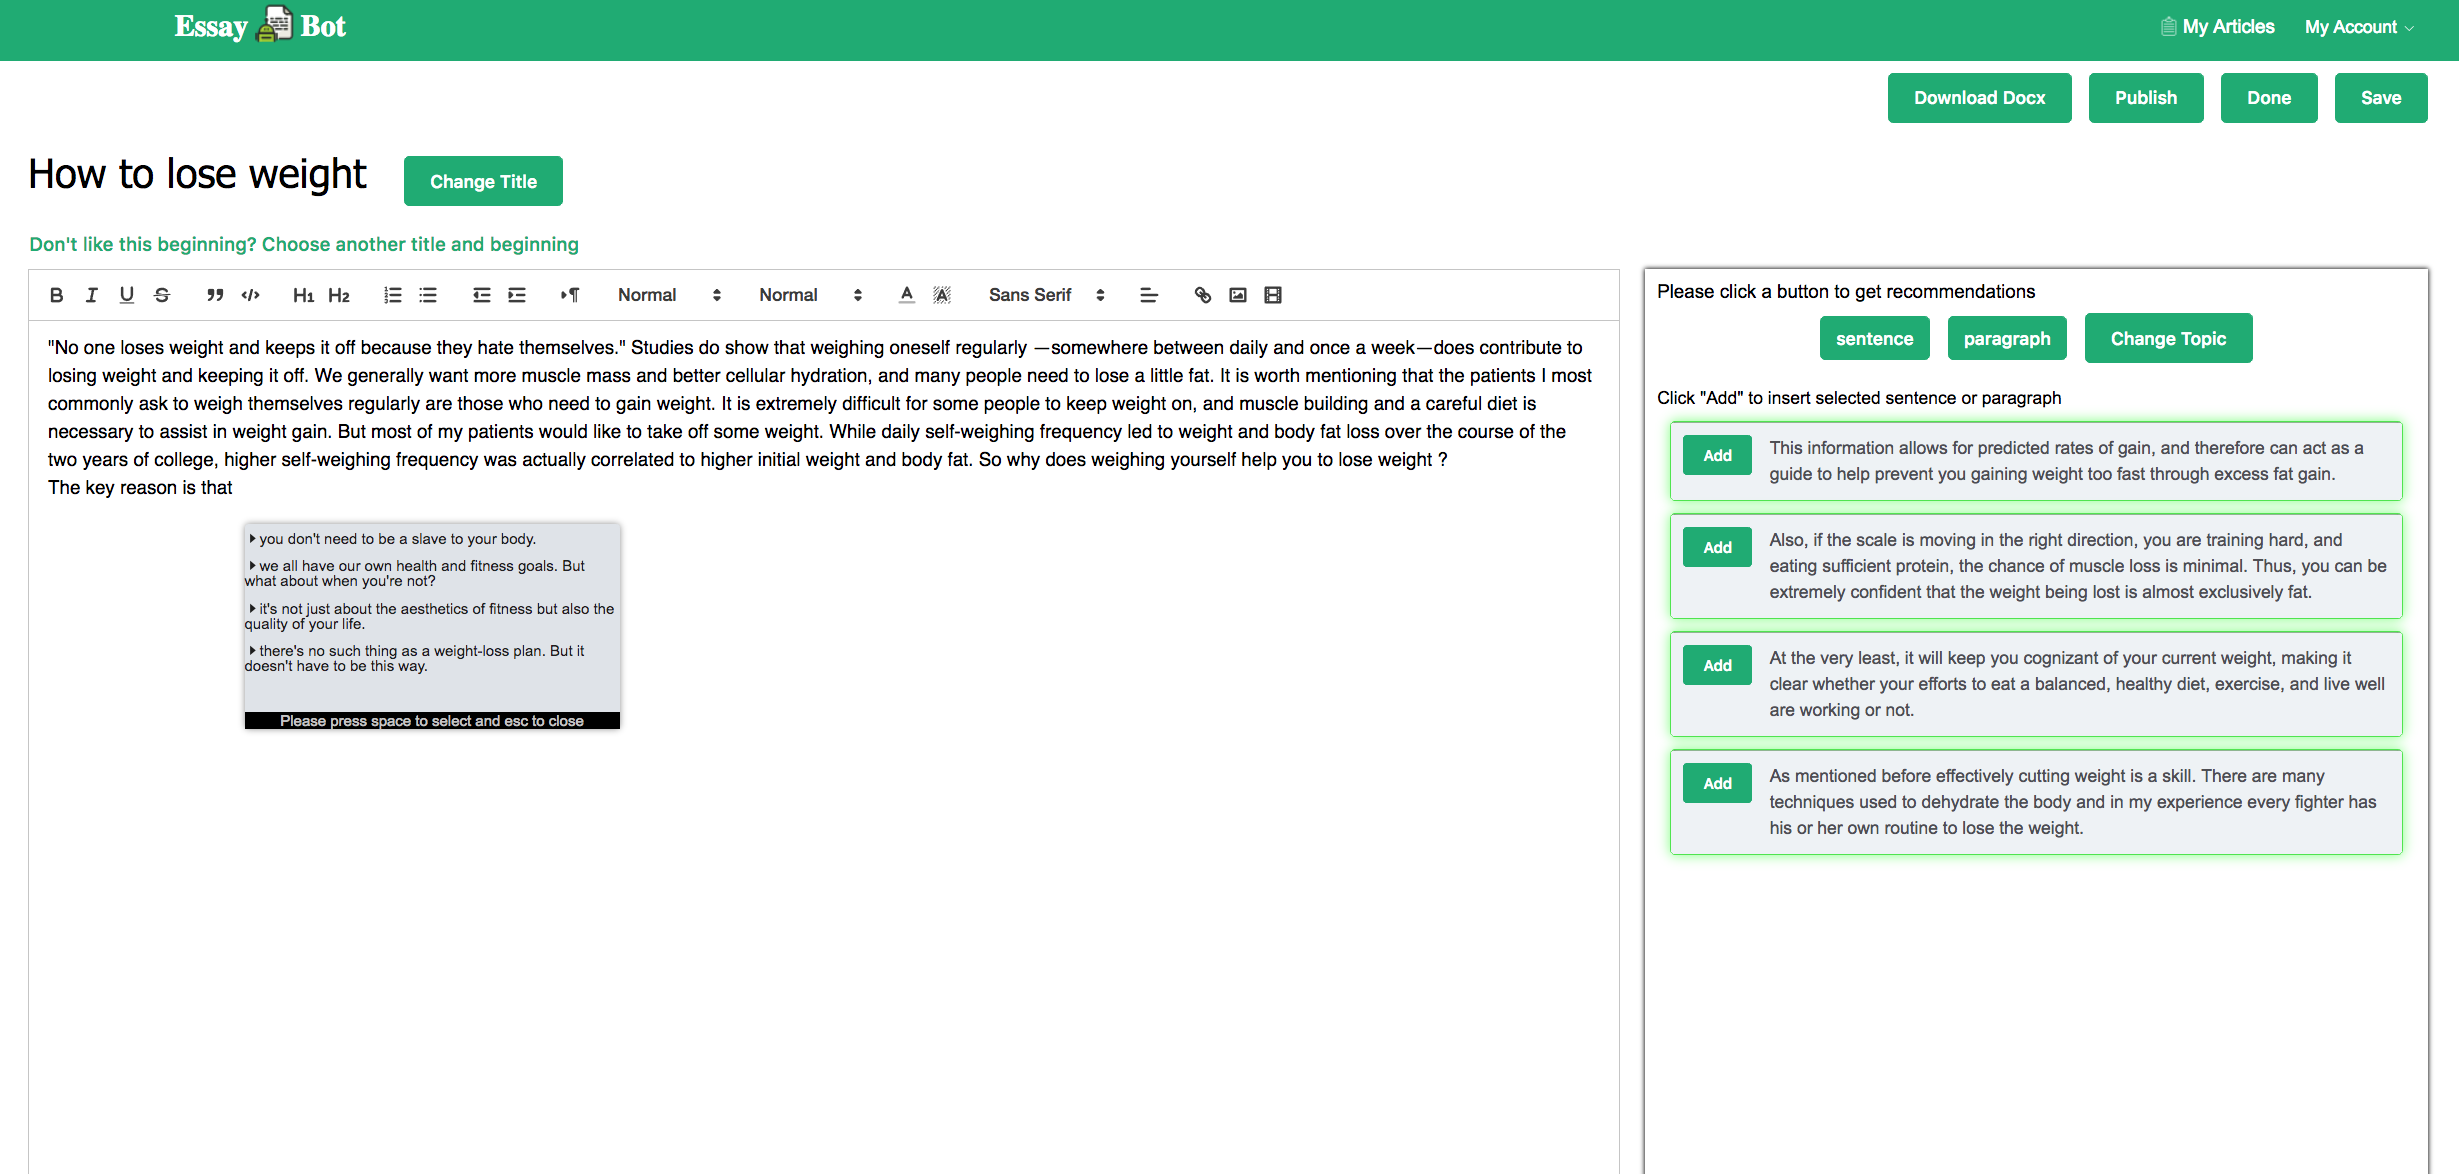Toggle strikethrough text formatting
The width and height of the screenshot is (2459, 1174).
pos(162,295)
